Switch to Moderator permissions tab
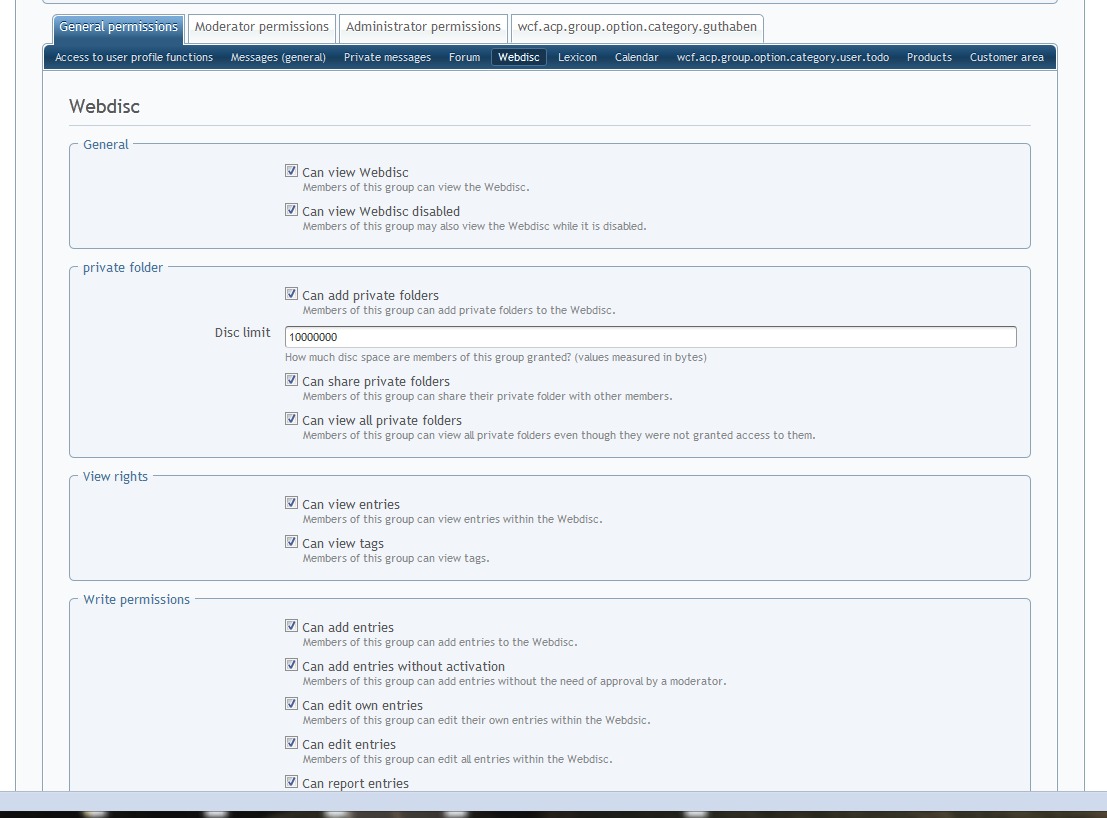This screenshot has width=1107, height=818. (261, 27)
